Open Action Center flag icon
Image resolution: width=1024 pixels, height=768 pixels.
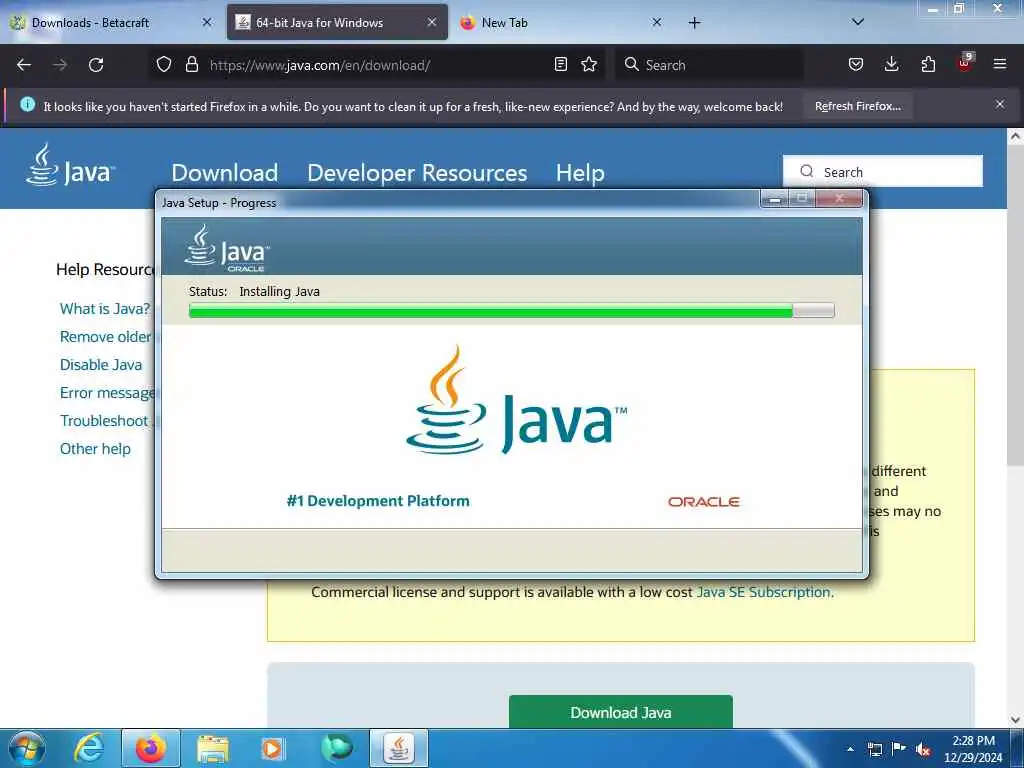(x=899, y=748)
